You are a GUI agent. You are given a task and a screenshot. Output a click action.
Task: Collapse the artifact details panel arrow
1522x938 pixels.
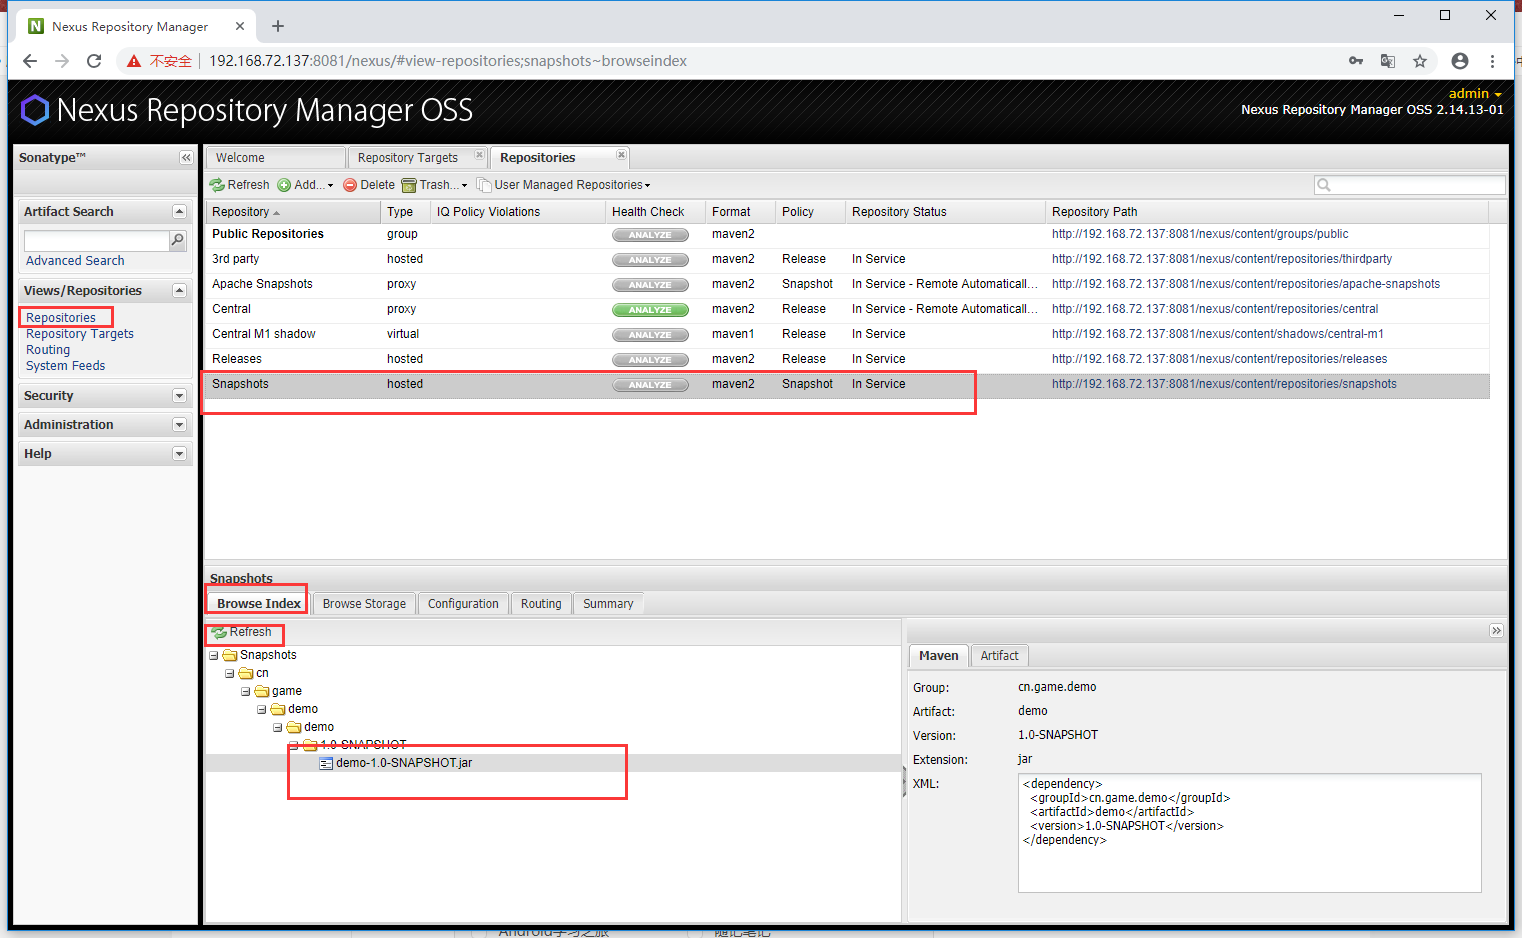[x=1496, y=631]
